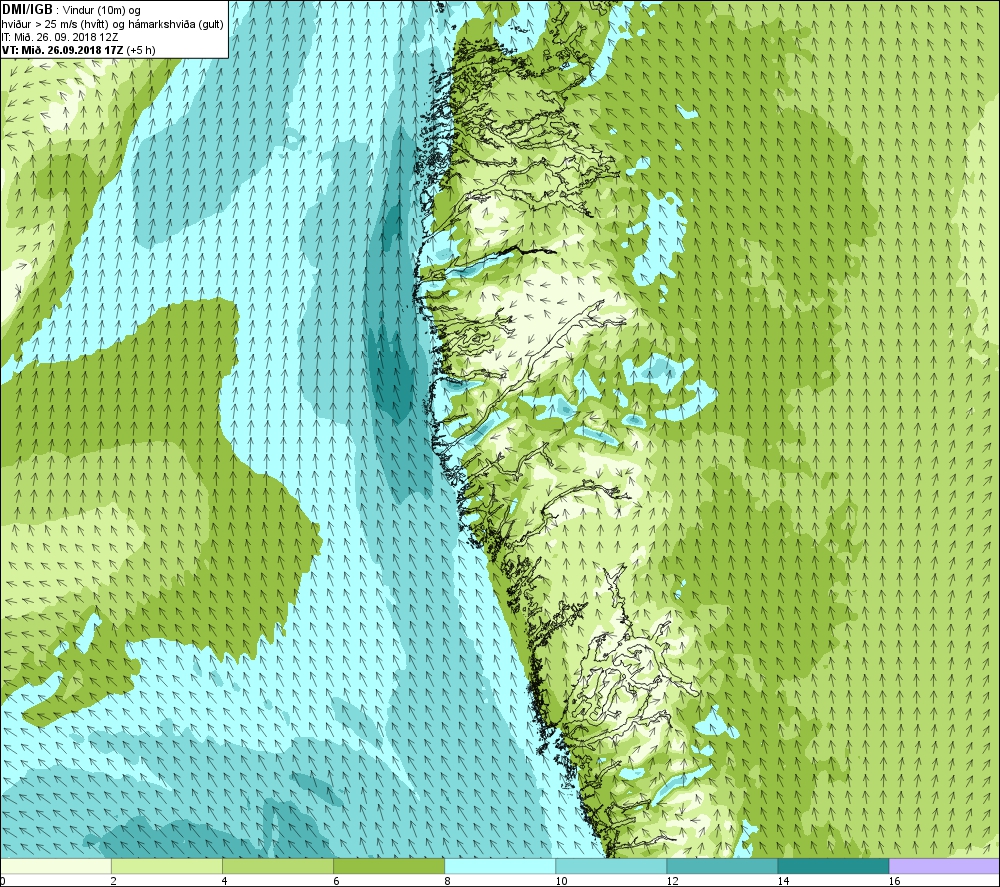The width and height of the screenshot is (1000, 887).
Task: Click the "DMI/IGB" title text
Action: [x=27, y=10]
